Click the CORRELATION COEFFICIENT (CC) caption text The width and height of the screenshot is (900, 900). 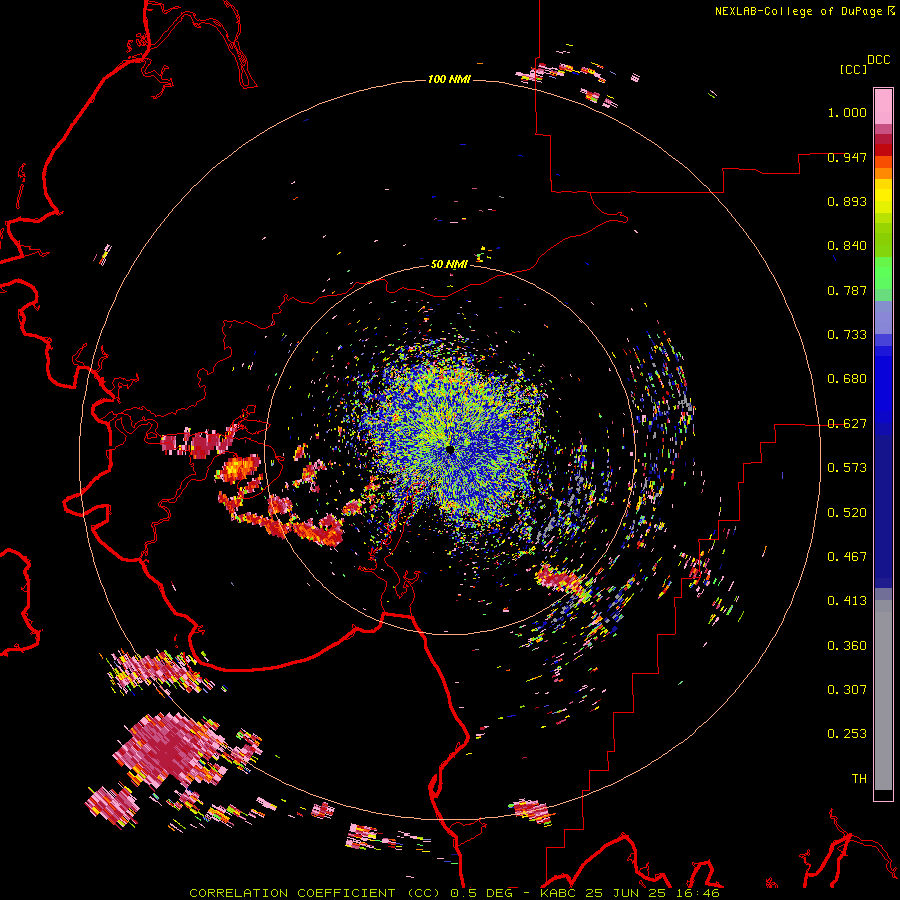[x=315, y=893]
